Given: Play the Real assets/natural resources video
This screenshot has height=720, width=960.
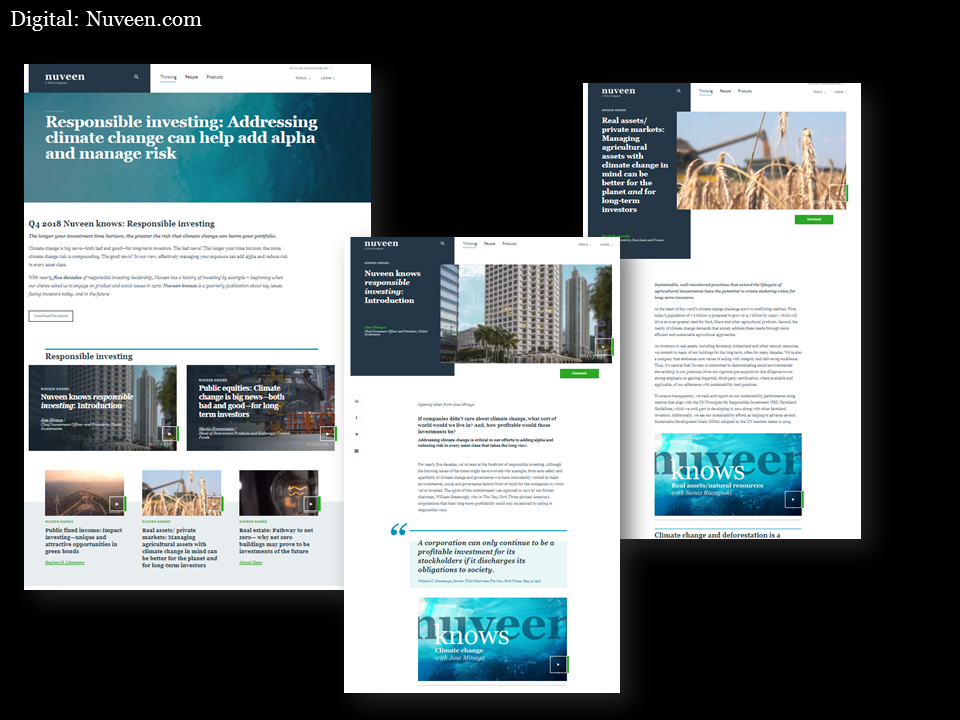Looking at the screenshot, I should (x=793, y=499).
